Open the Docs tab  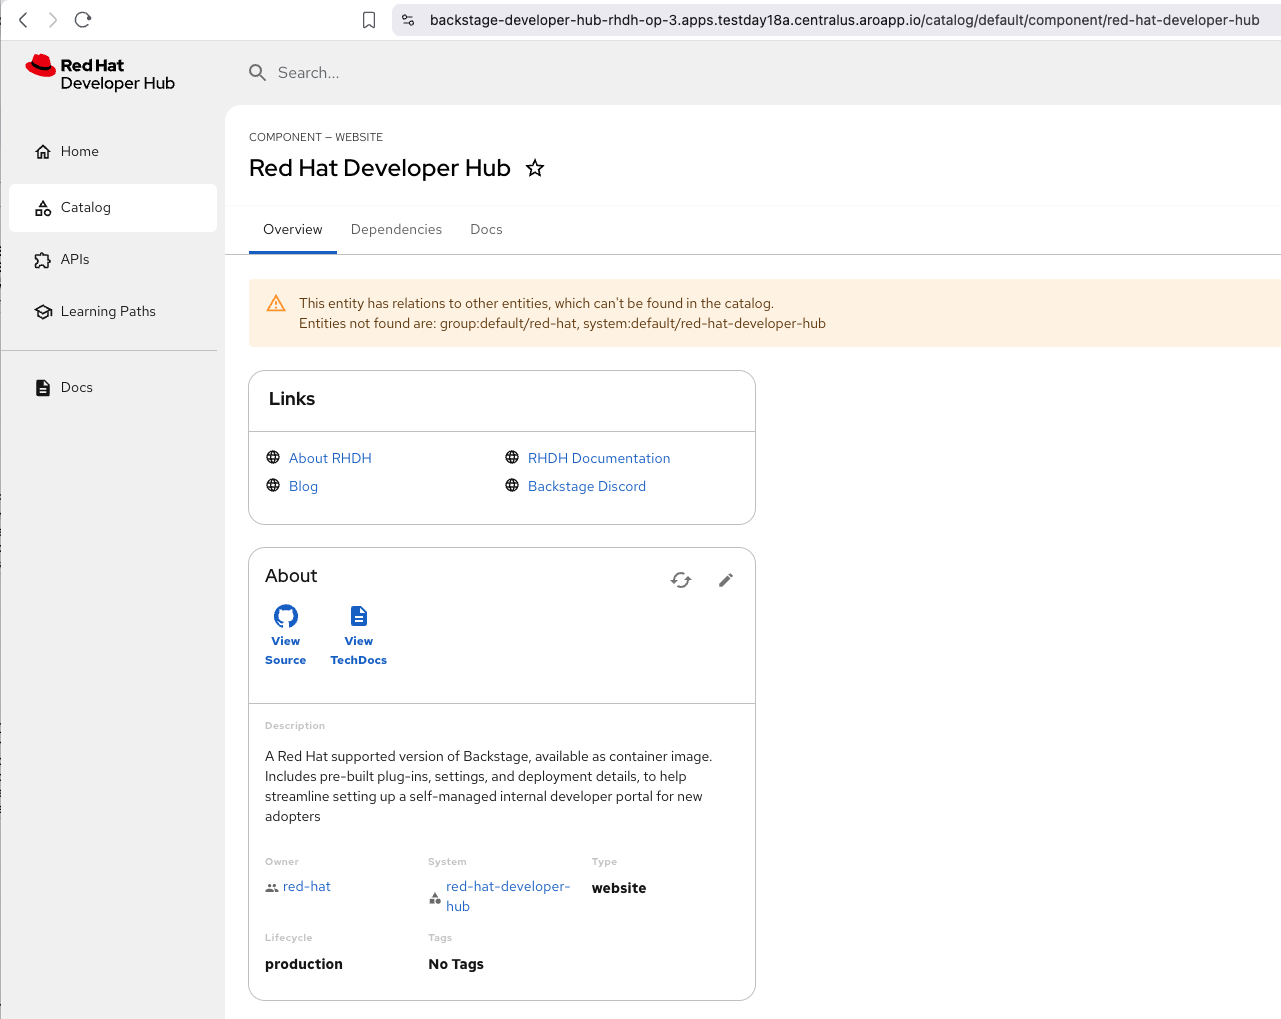point(486,230)
